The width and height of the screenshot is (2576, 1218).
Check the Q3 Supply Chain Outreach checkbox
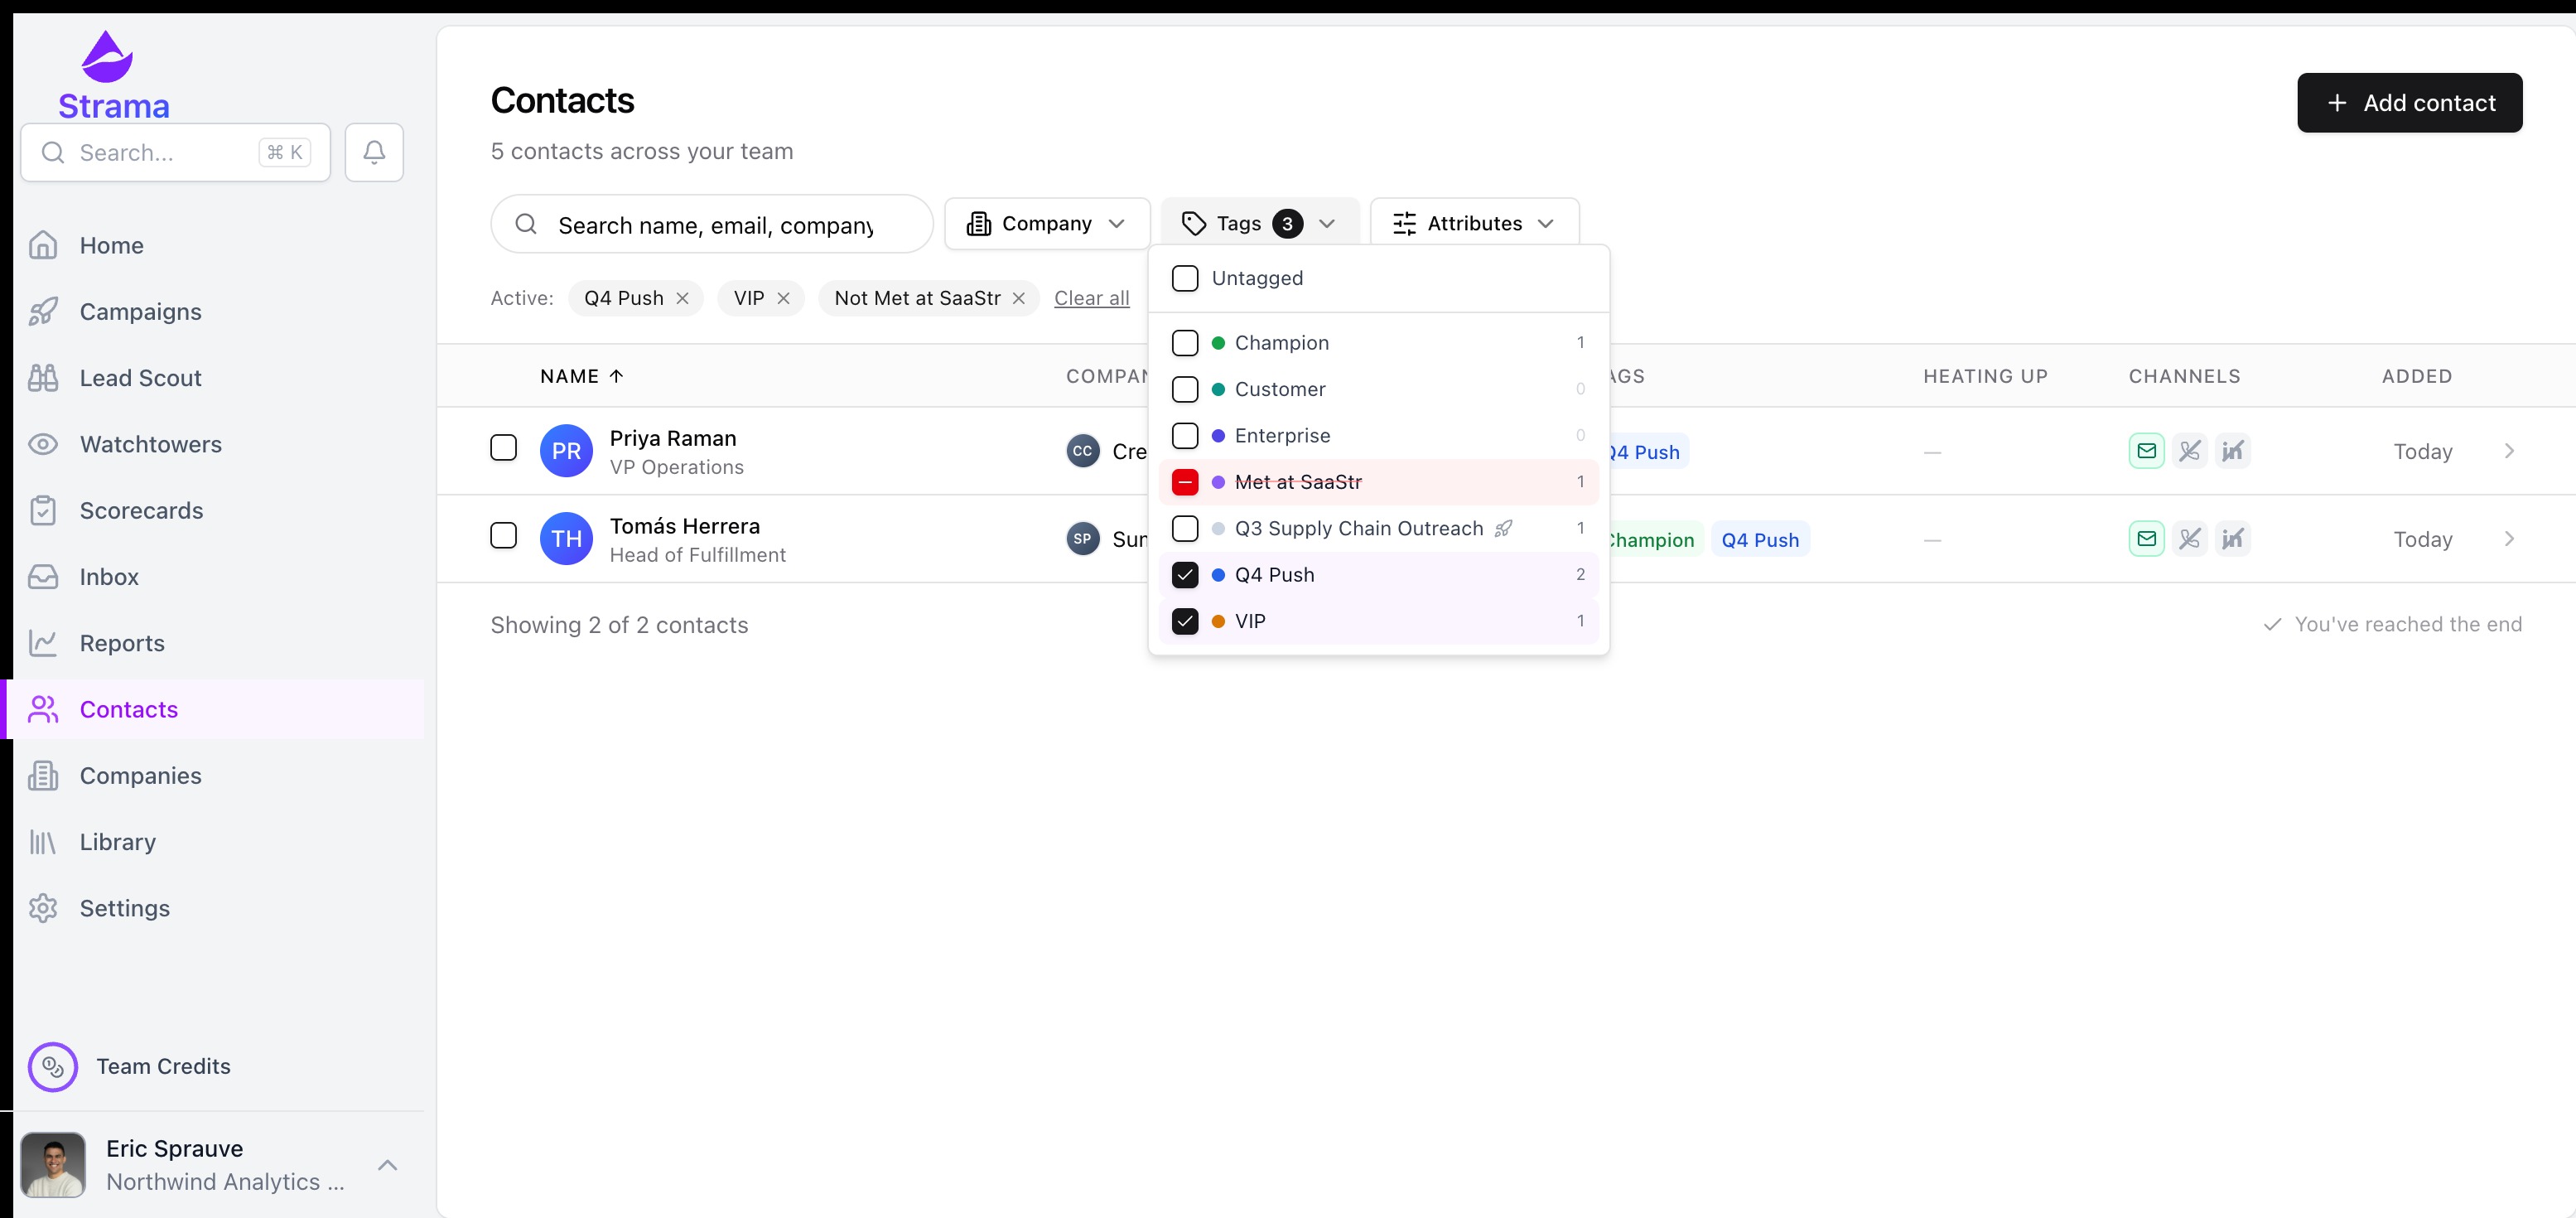pyautogui.click(x=1184, y=528)
